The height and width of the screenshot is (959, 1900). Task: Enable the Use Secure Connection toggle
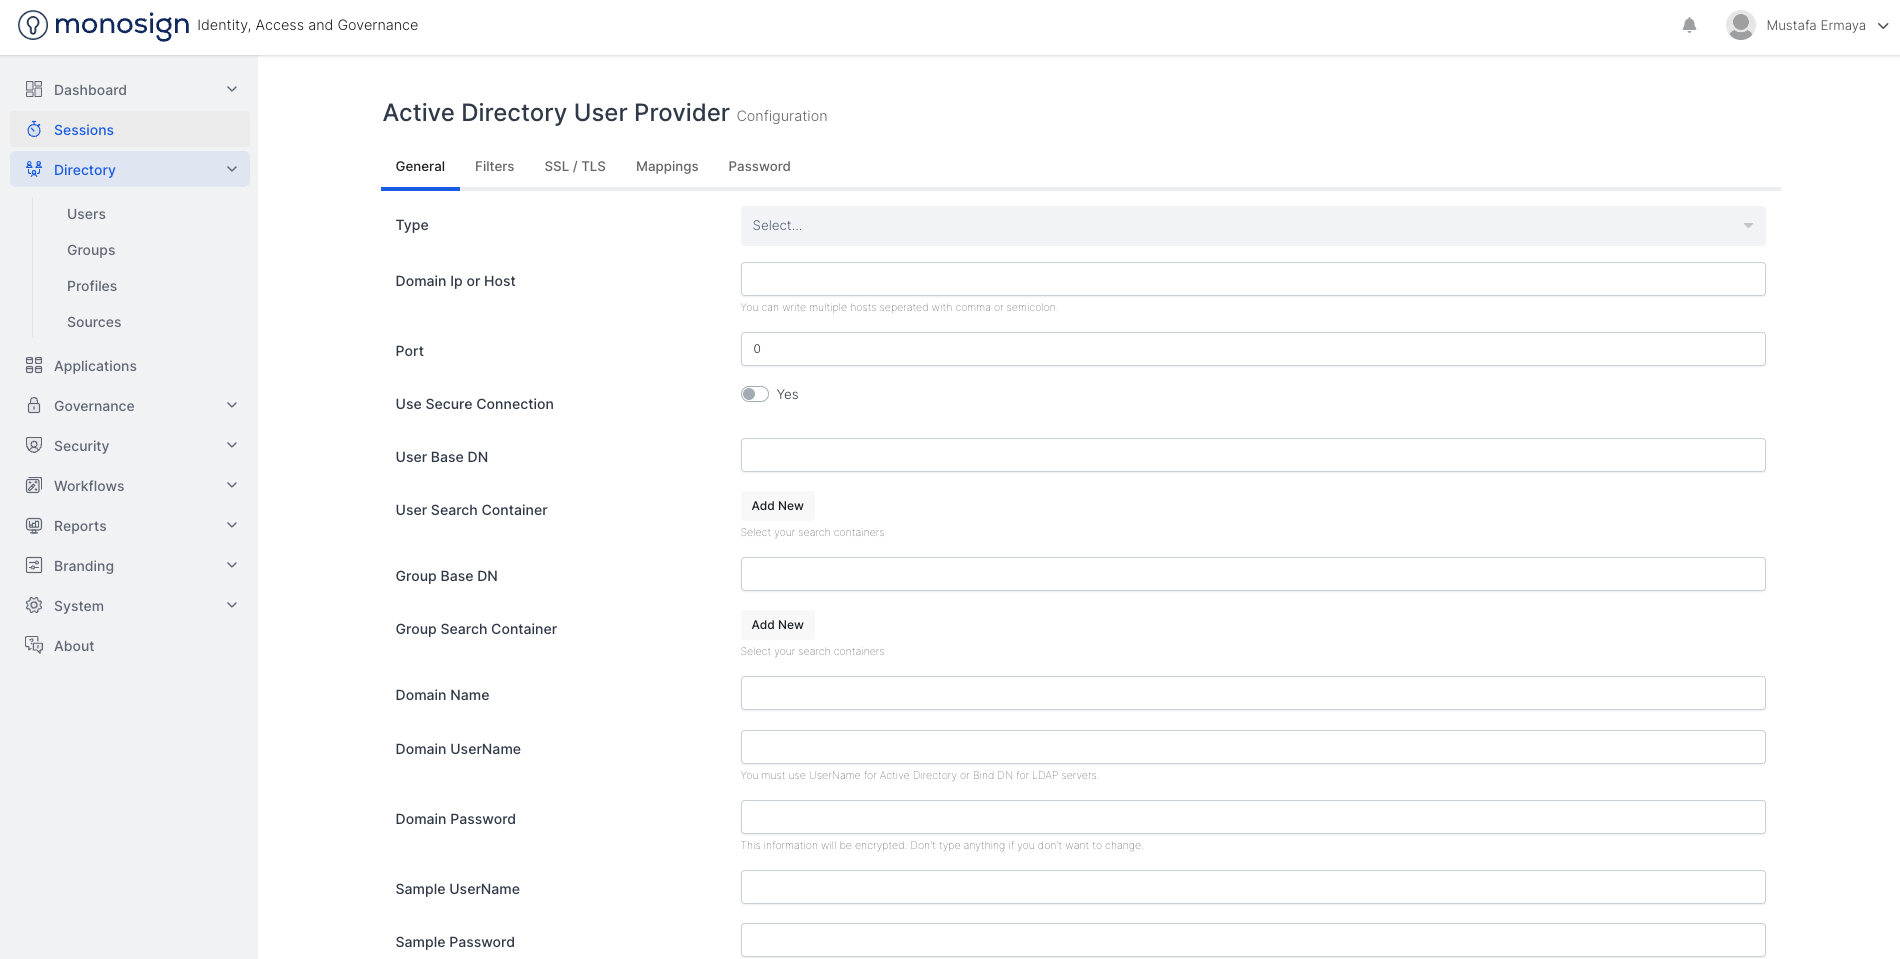tap(755, 394)
